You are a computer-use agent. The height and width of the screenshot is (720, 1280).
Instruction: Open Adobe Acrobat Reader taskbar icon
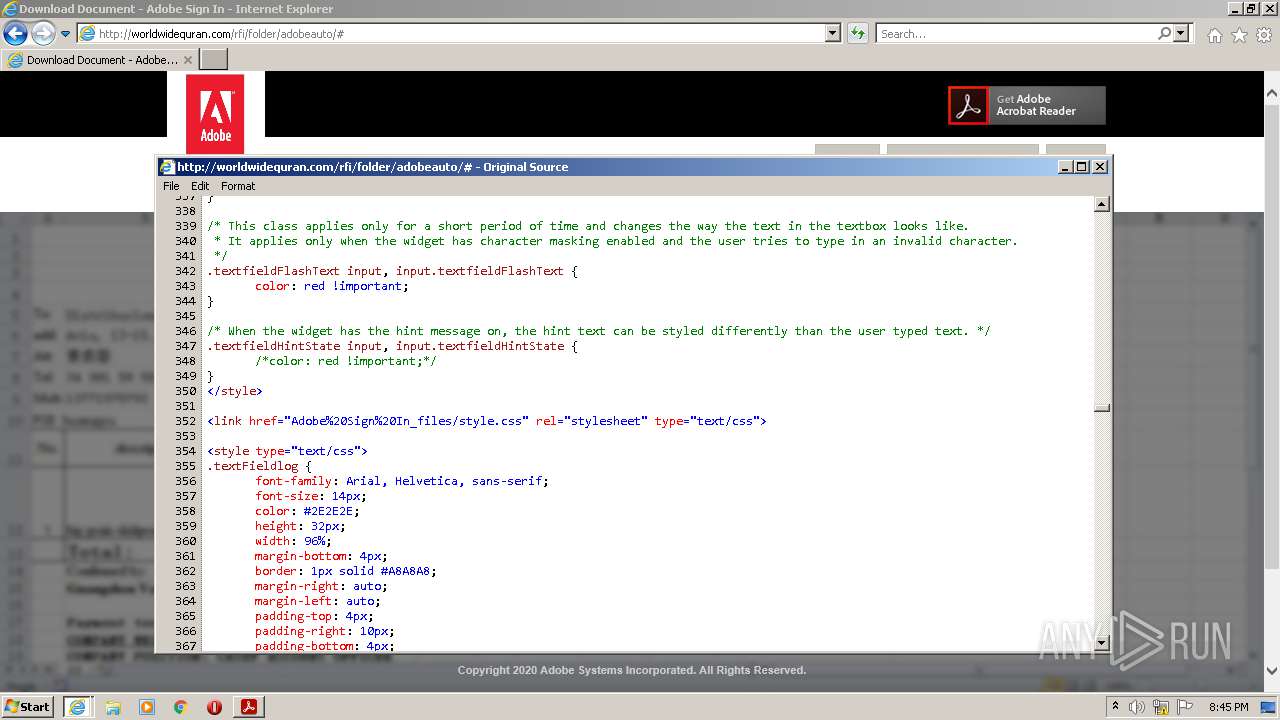click(x=248, y=706)
